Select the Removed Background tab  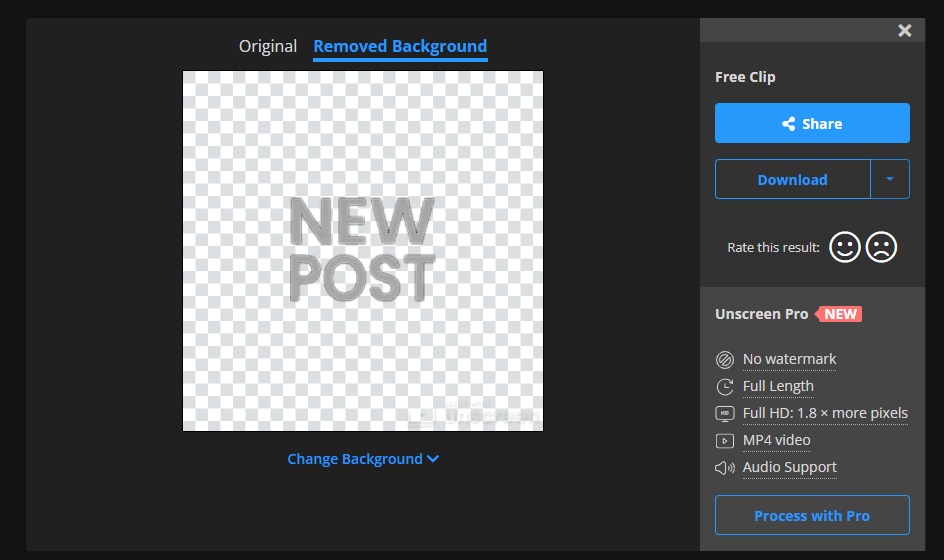(400, 46)
